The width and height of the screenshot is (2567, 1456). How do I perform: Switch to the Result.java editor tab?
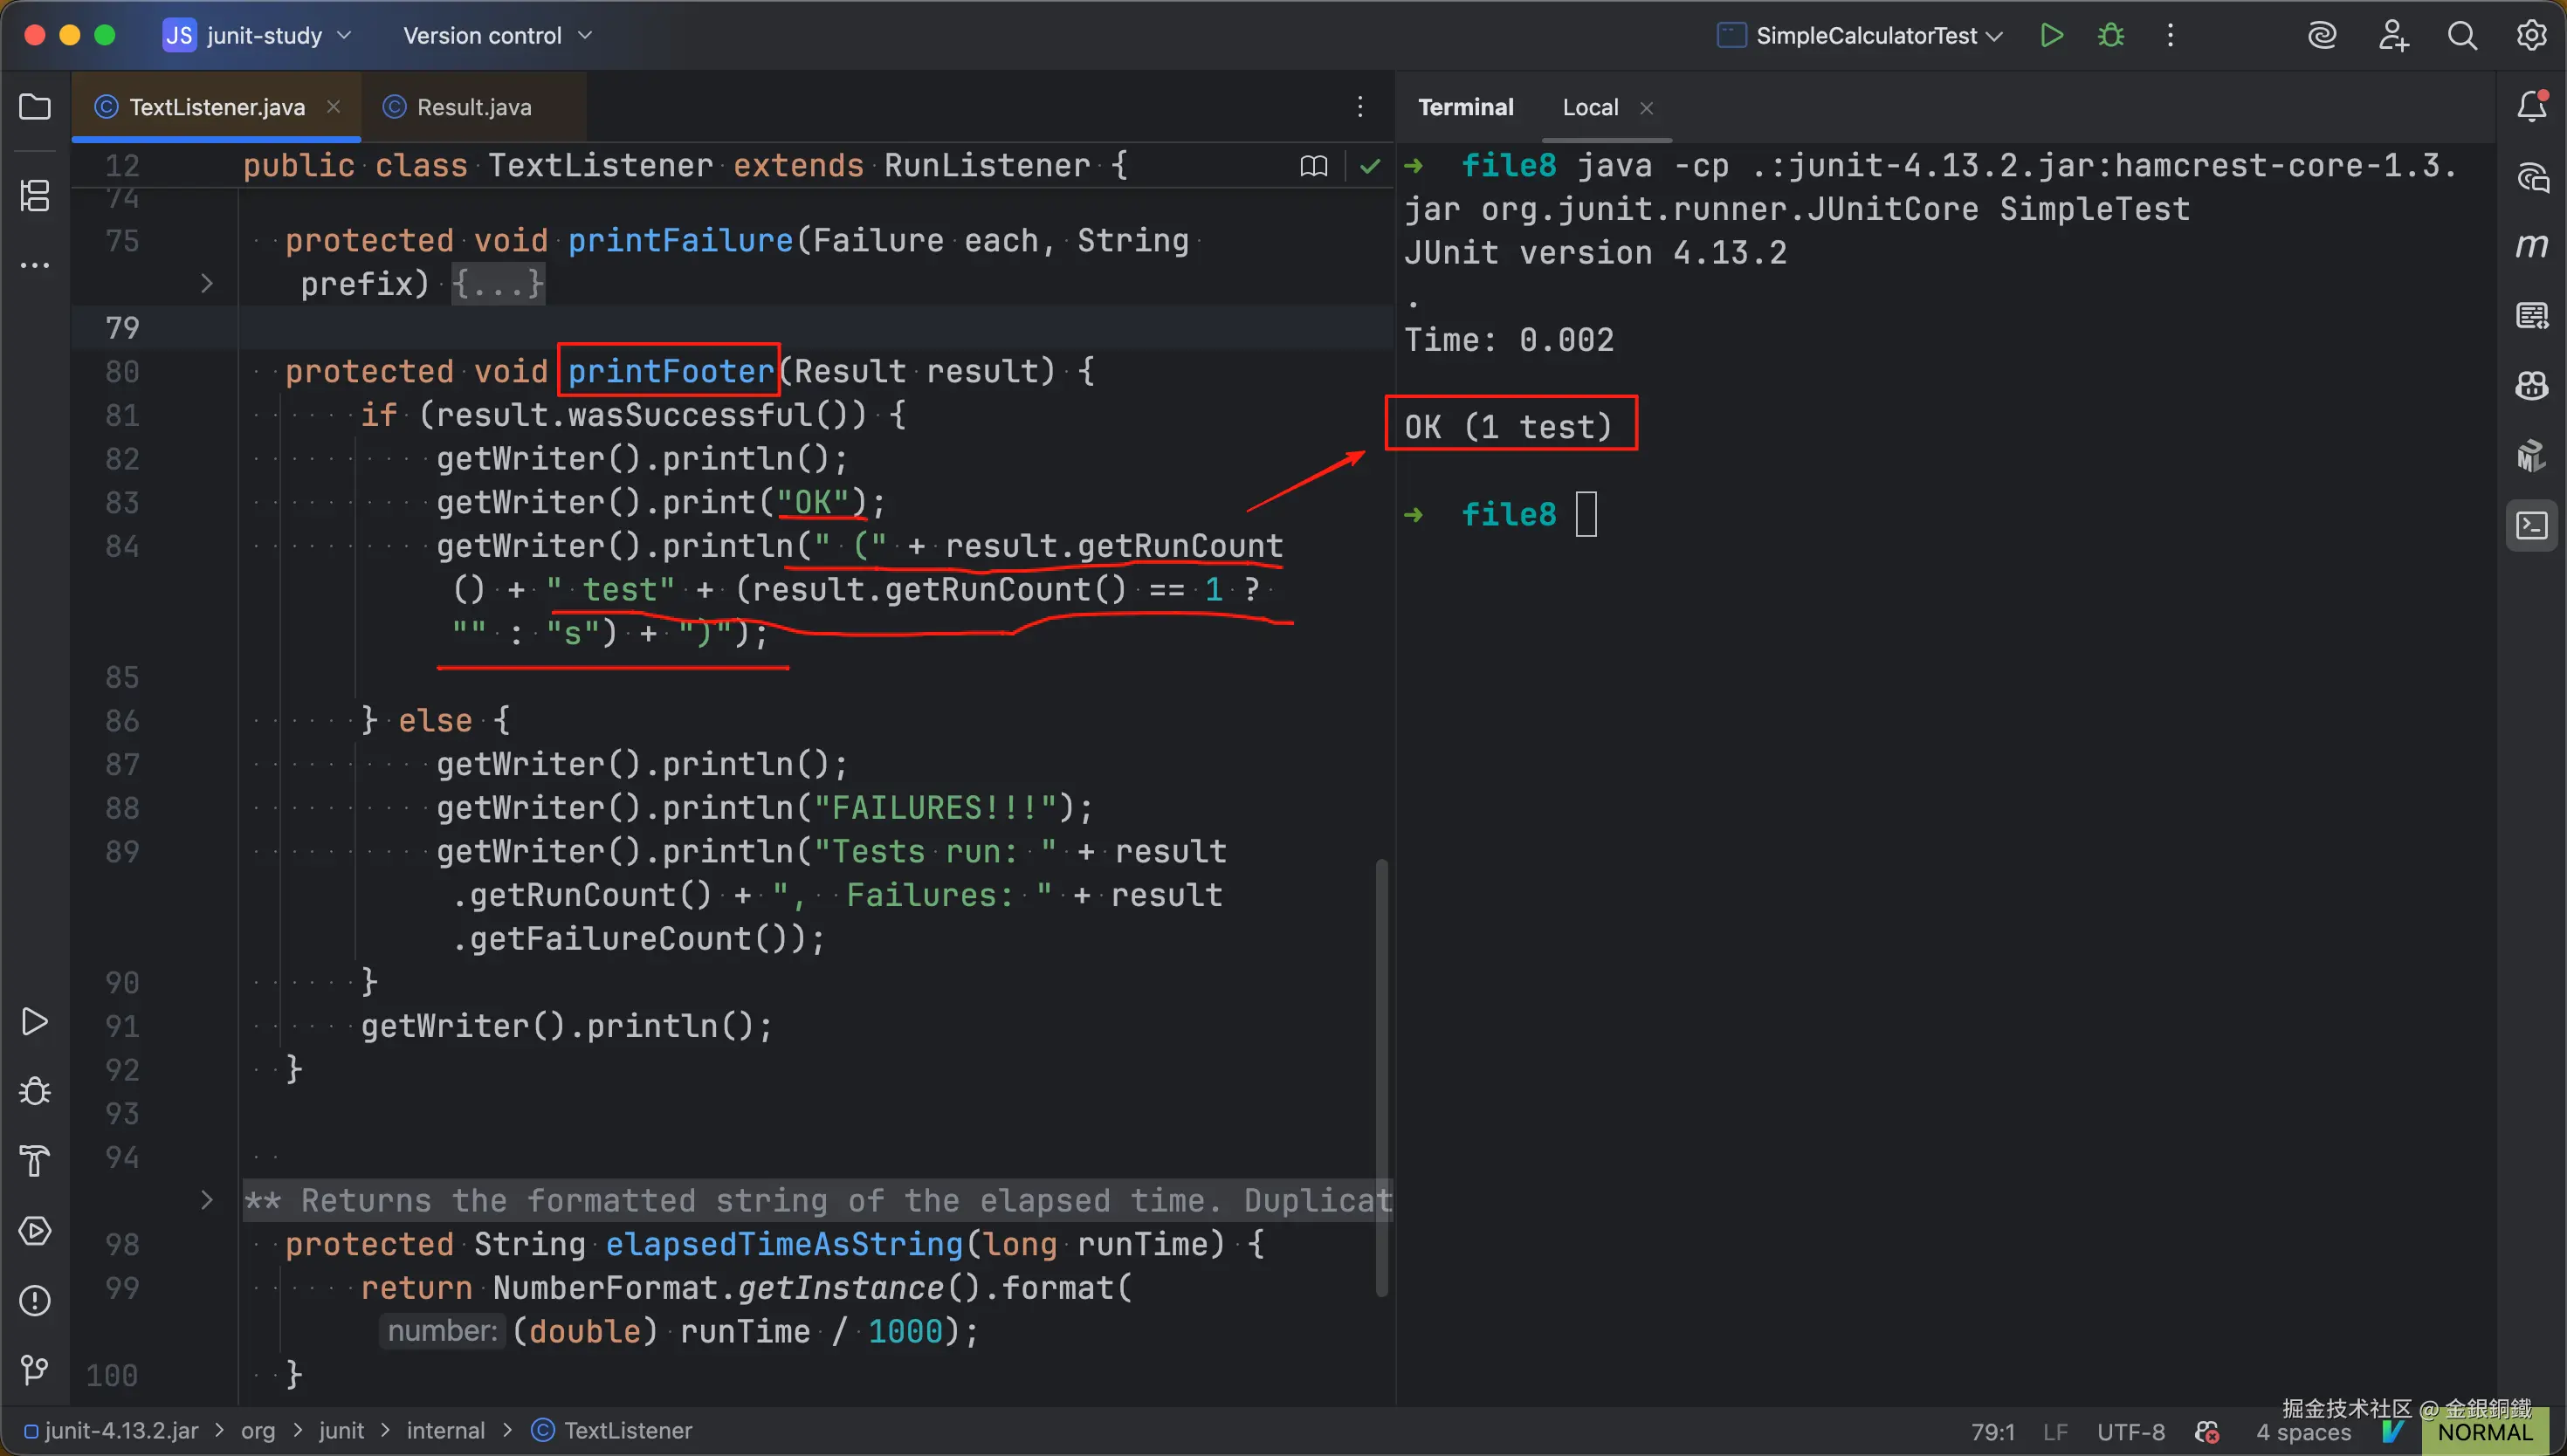[x=473, y=107]
